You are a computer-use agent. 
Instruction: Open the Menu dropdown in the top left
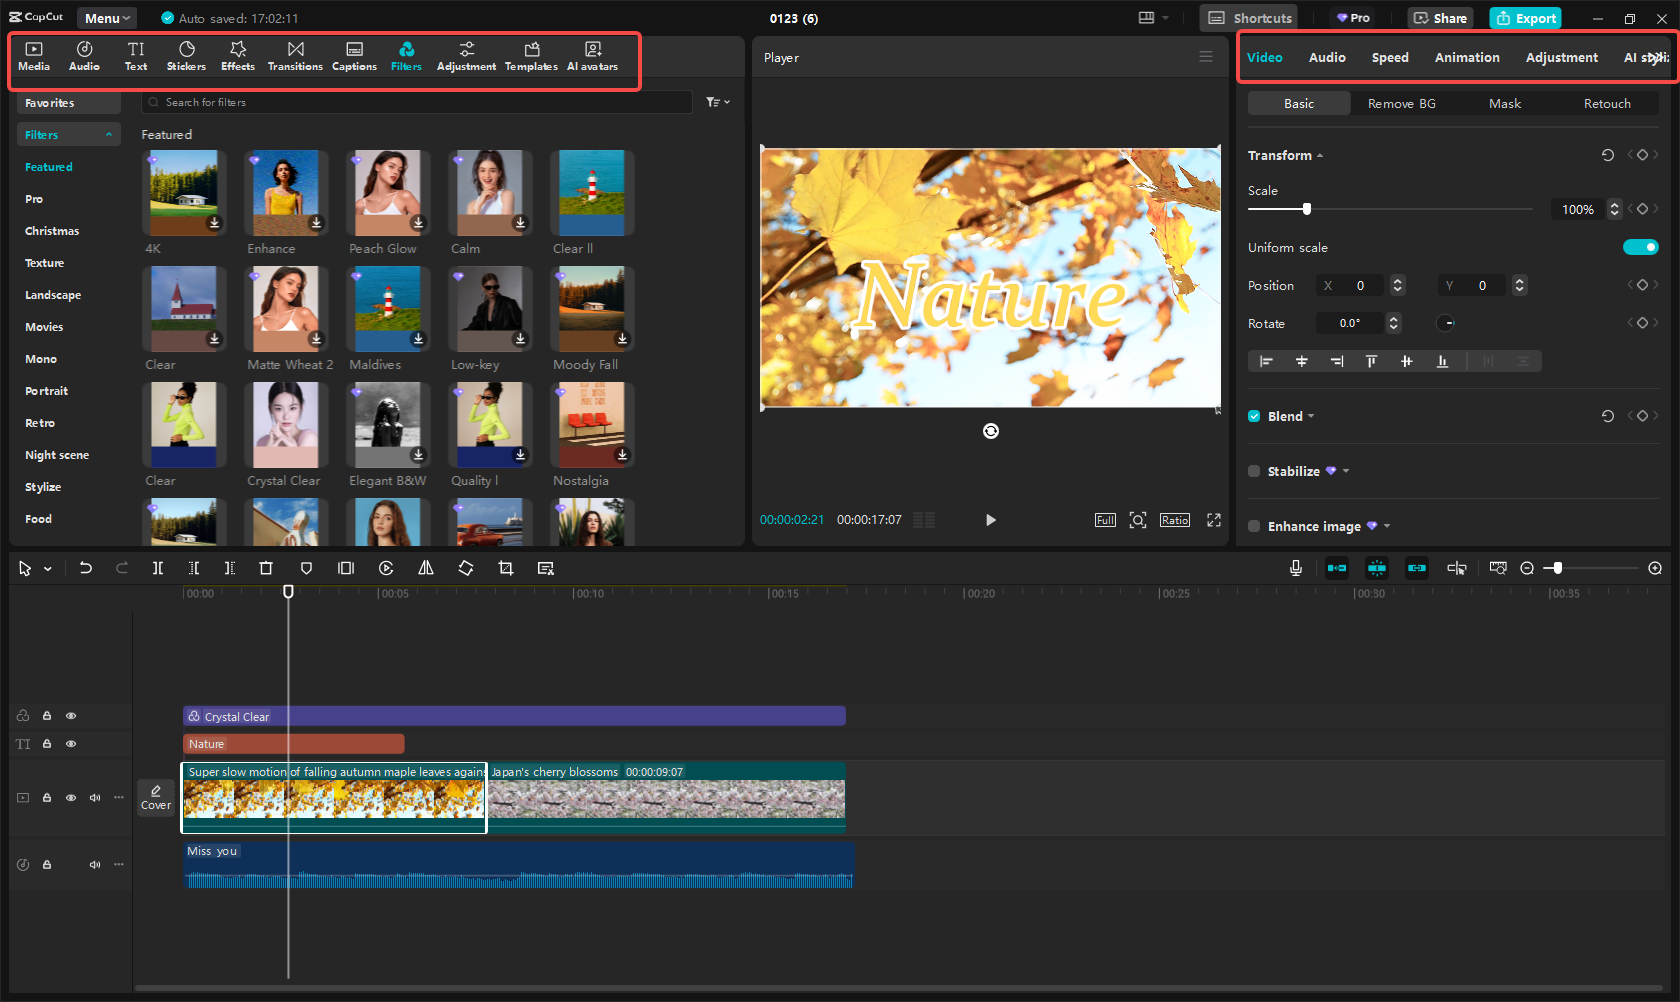[x=105, y=17]
